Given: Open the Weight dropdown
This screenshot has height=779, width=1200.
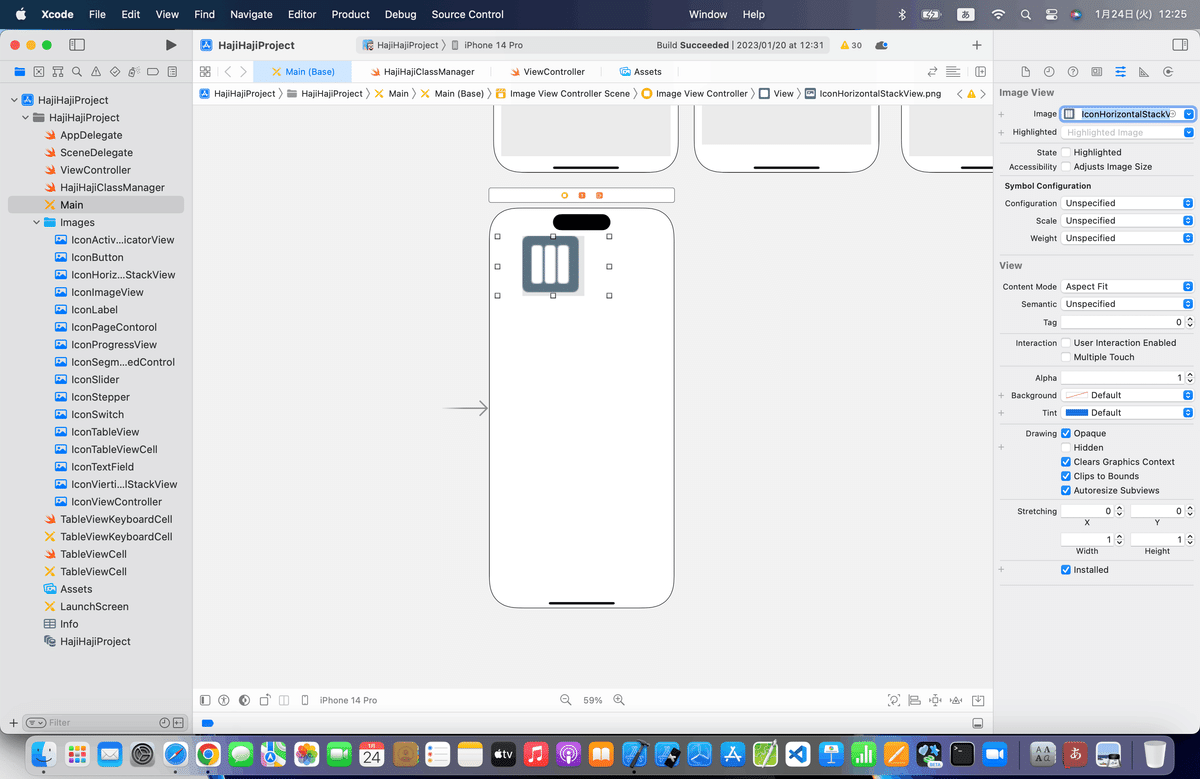Looking at the screenshot, I should [1128, 238].
